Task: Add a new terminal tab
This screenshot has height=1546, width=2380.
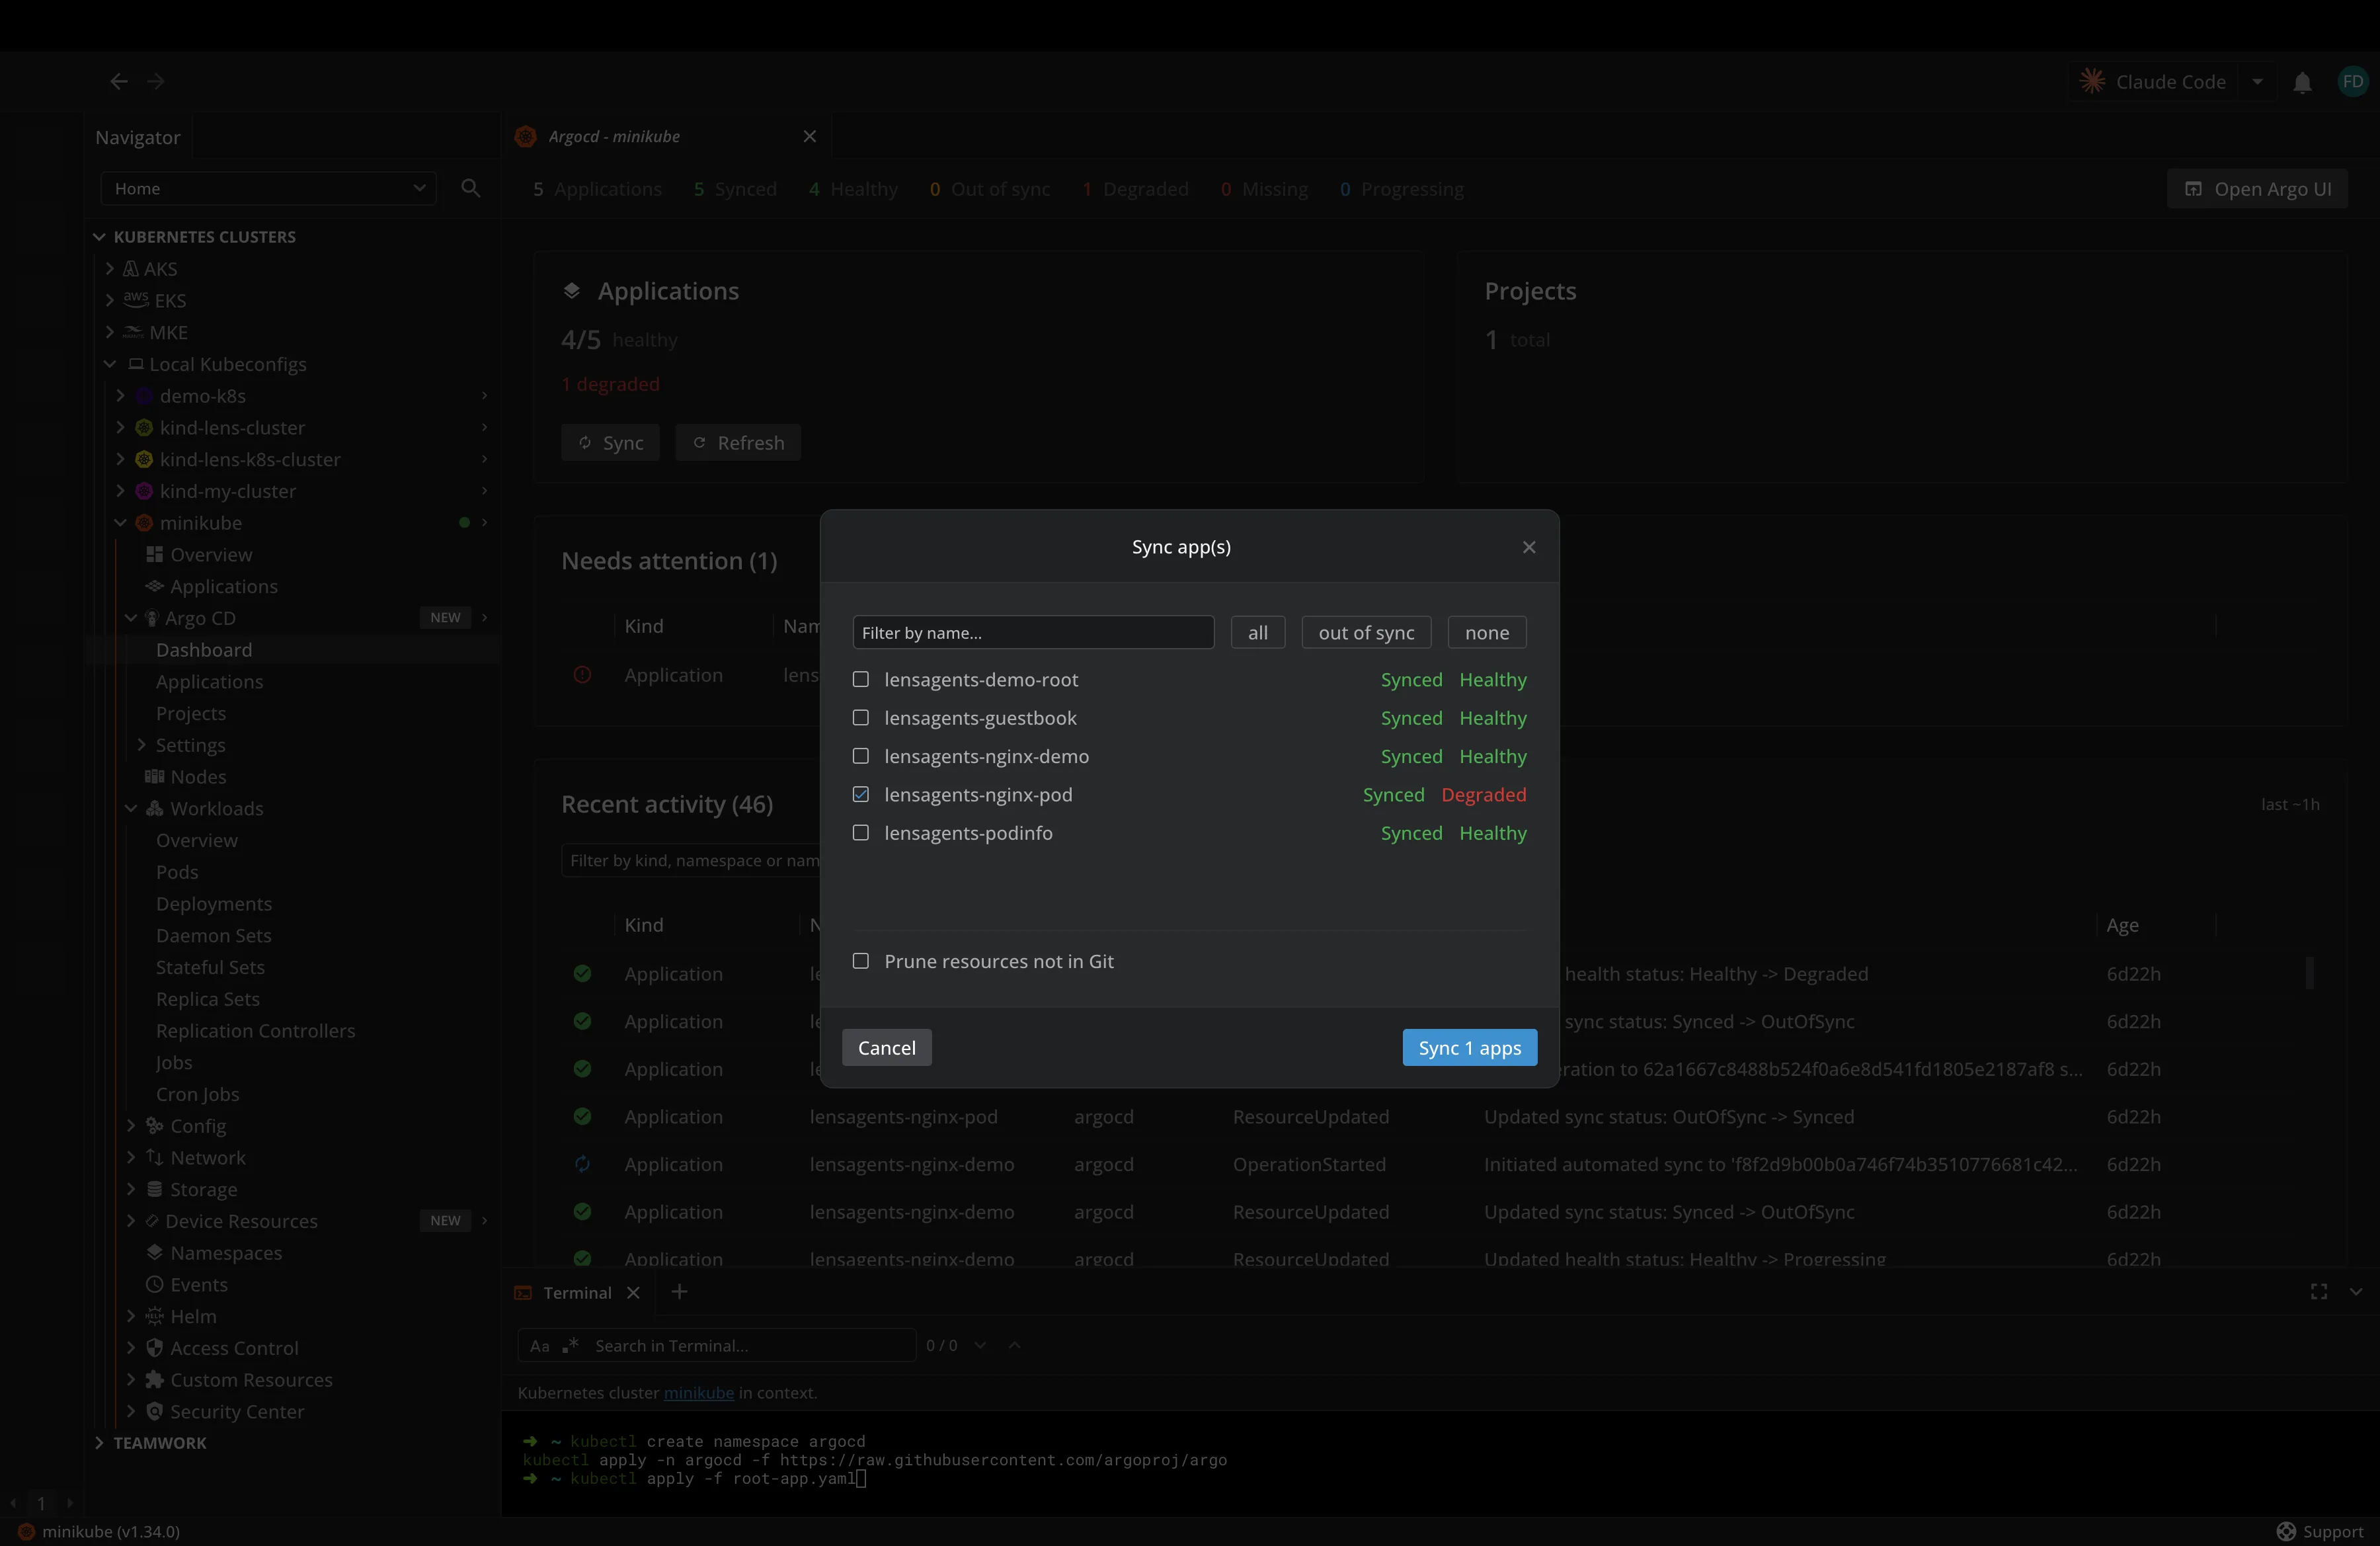Action: tap(680, 1291)
